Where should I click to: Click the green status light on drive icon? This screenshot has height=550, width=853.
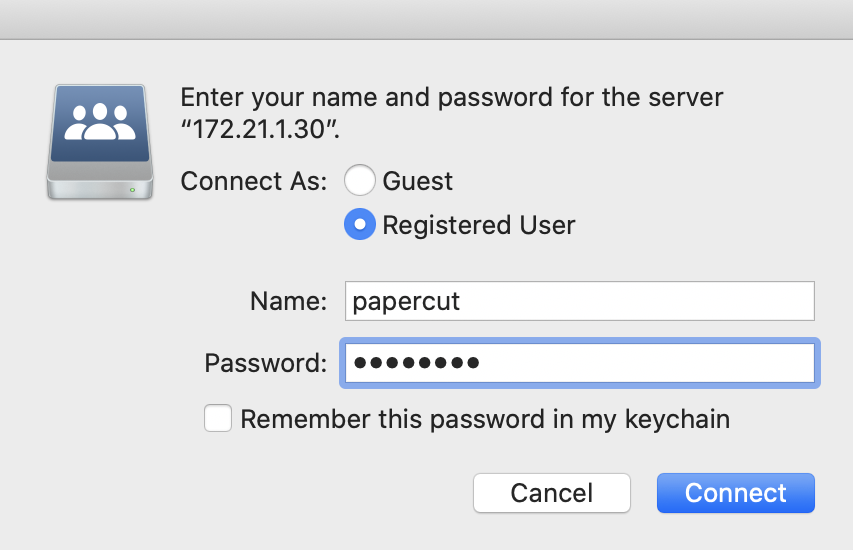[132, 190]
